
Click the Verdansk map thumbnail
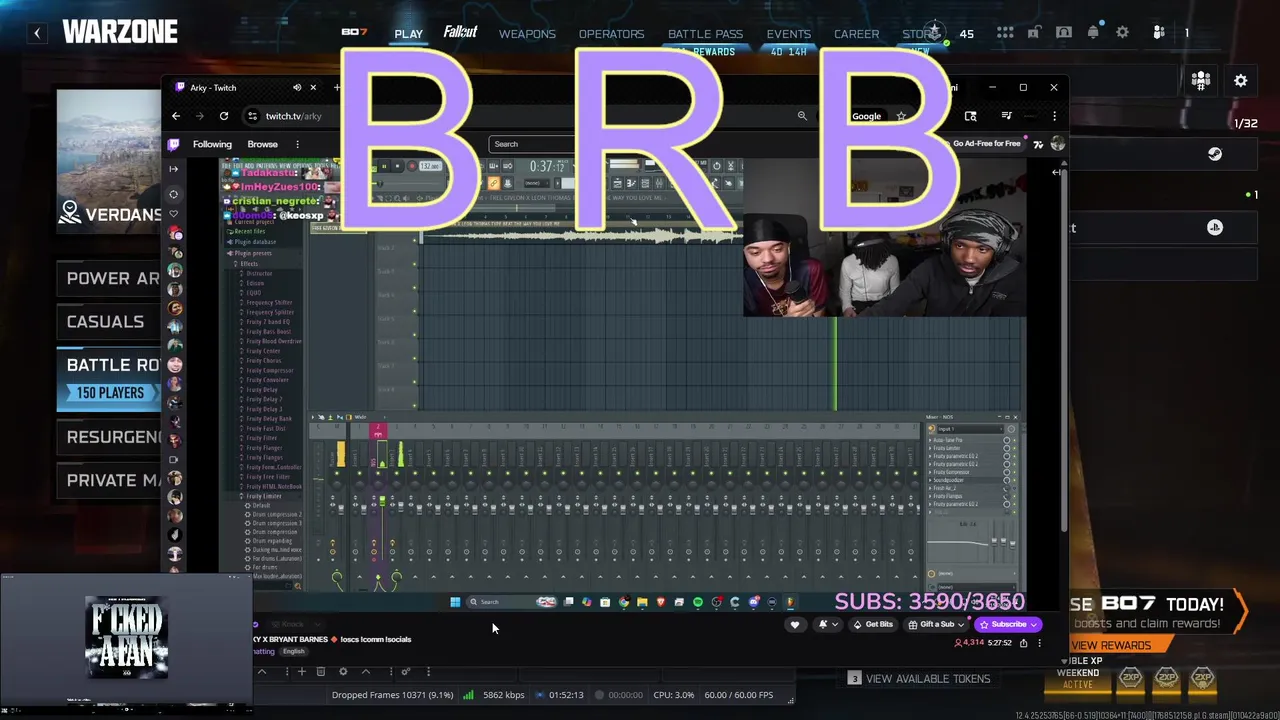[109, 162]
